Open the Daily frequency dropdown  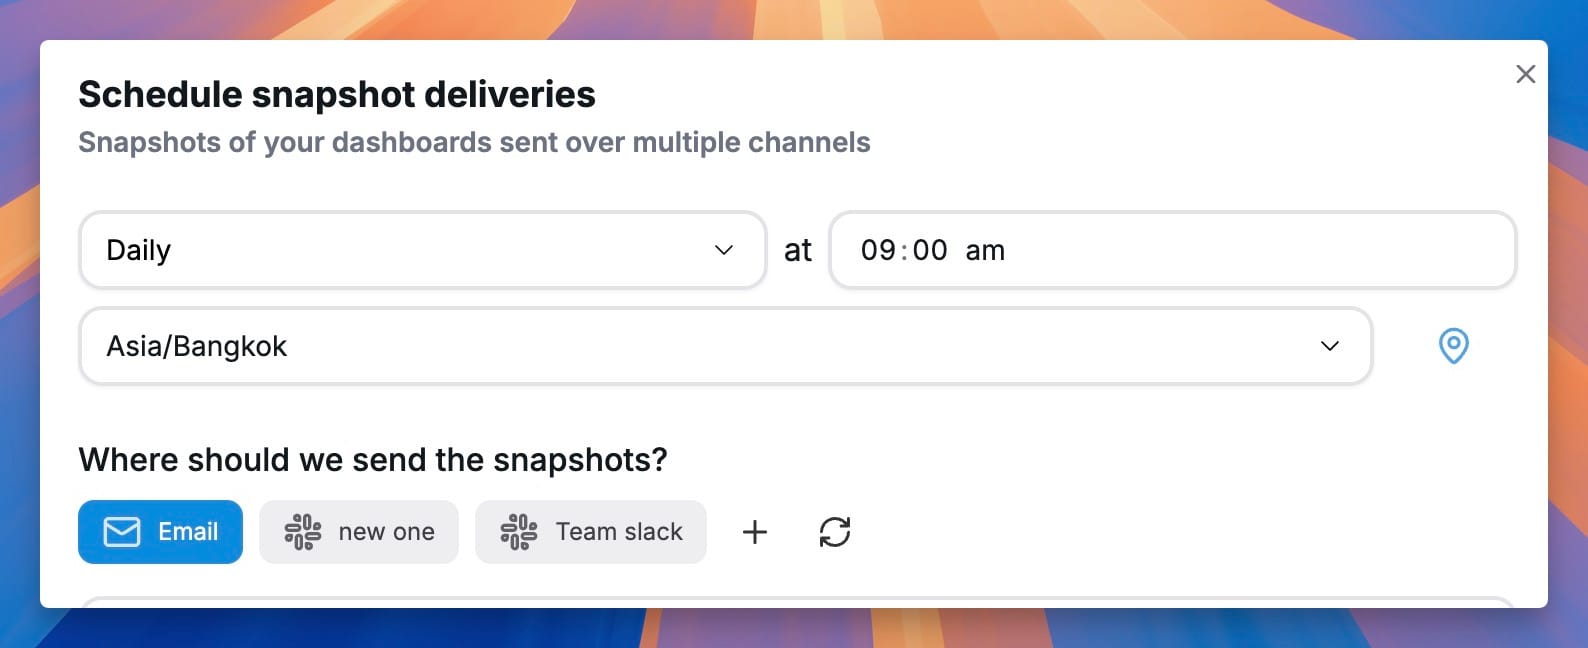(422, 250)
